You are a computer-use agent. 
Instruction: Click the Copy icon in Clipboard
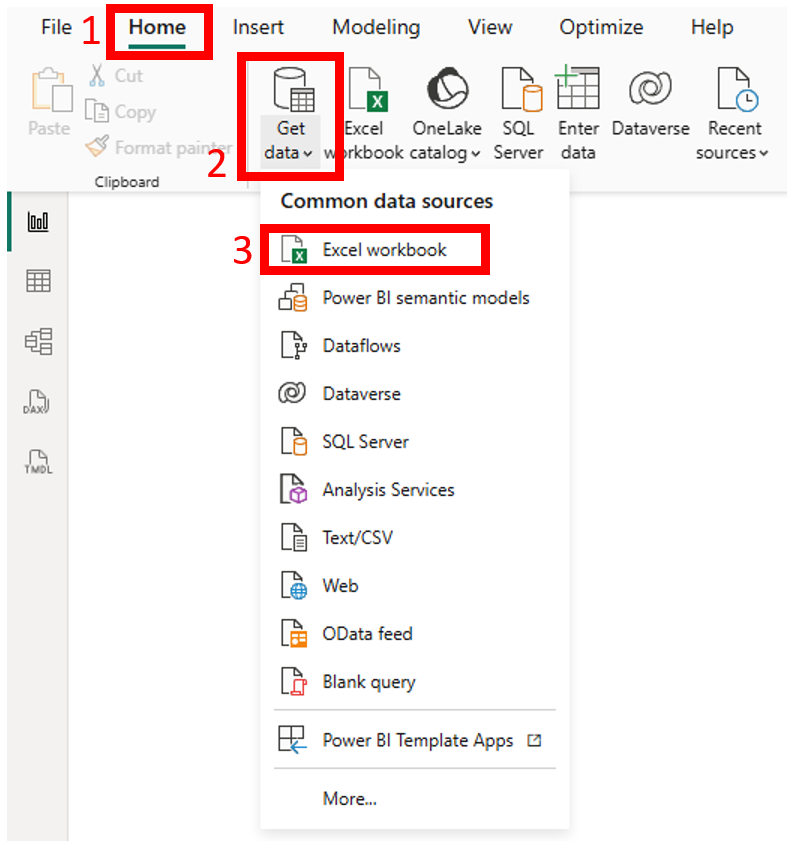pos(97,111)
